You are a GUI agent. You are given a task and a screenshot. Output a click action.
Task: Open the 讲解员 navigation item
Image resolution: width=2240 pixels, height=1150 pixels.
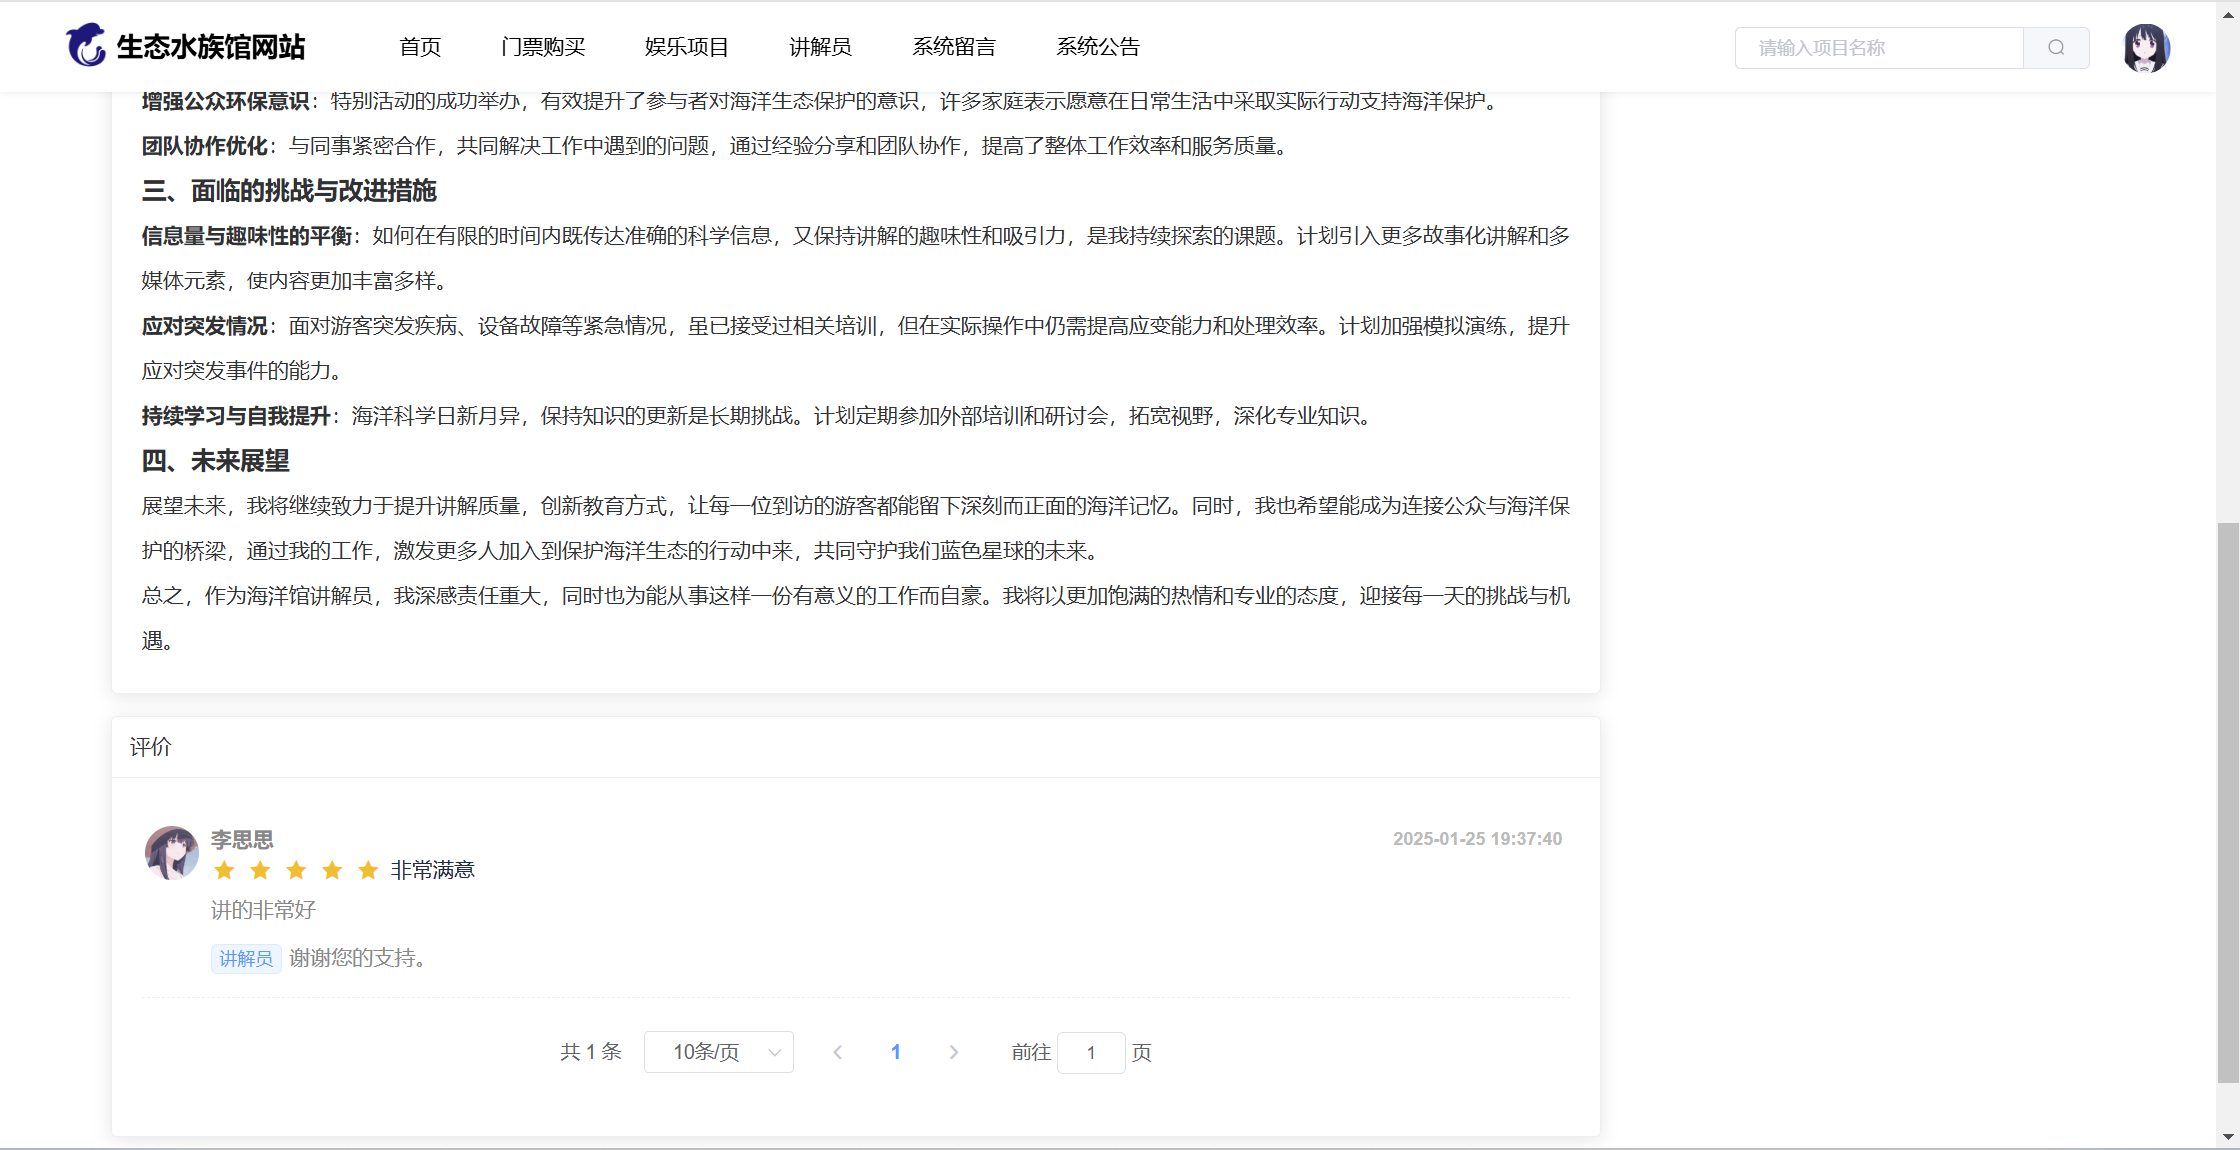820,47
